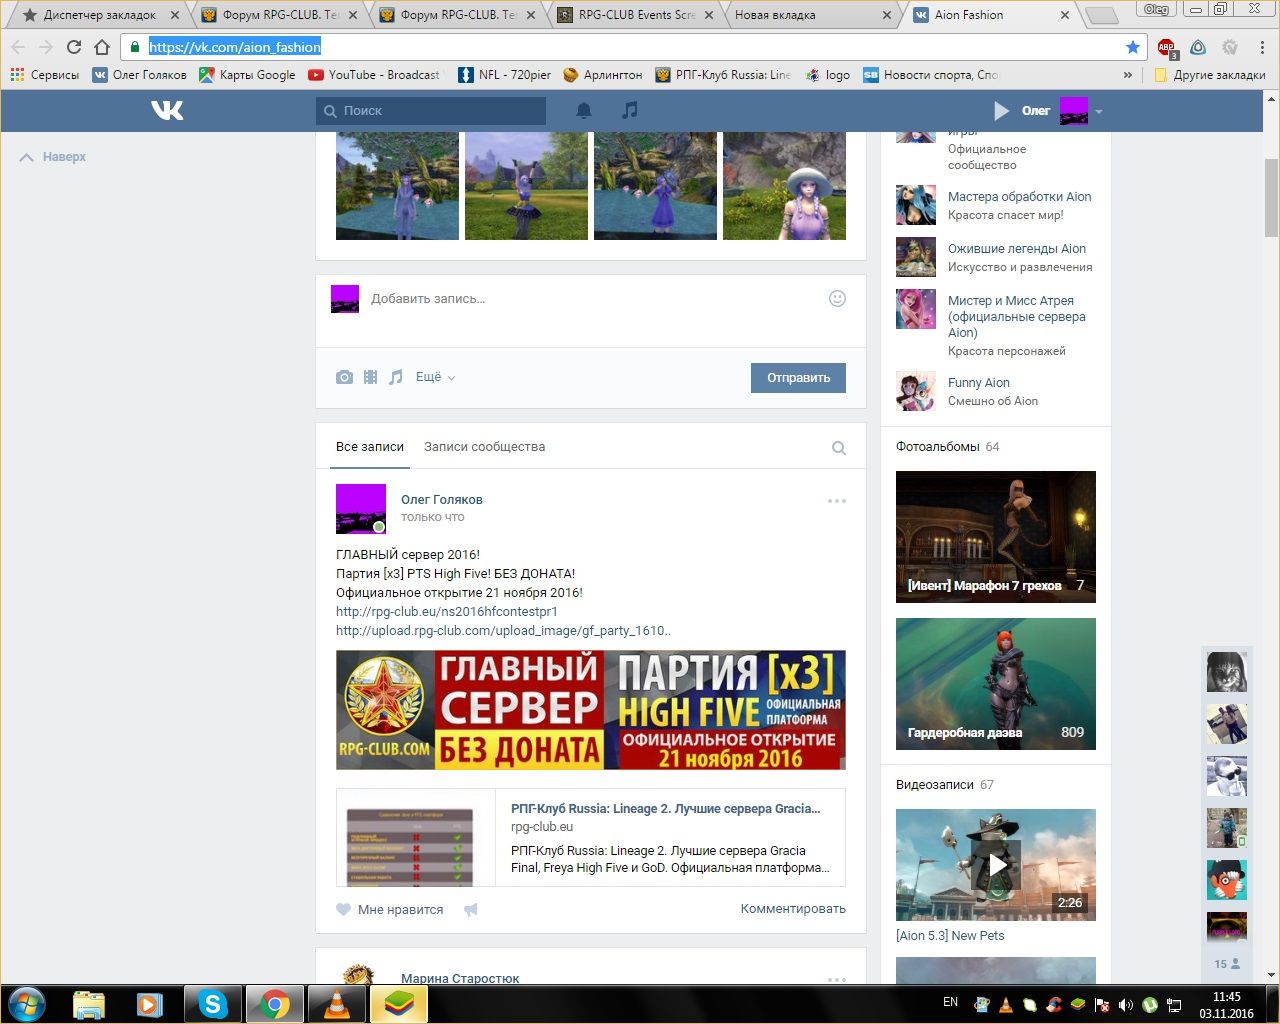
Task: Switch to the Диспетчер закладок tab
Action: (x=99, y=15)
